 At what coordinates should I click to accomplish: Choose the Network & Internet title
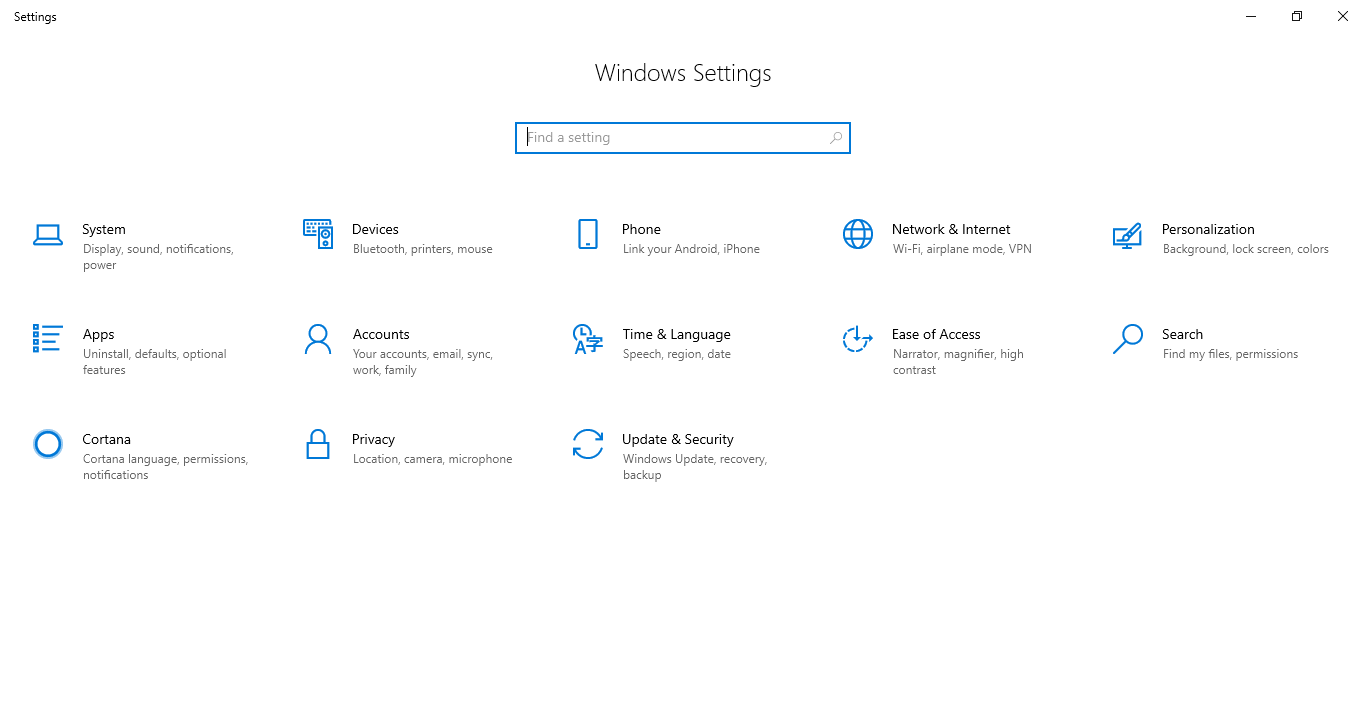click(x=951, y=229)
